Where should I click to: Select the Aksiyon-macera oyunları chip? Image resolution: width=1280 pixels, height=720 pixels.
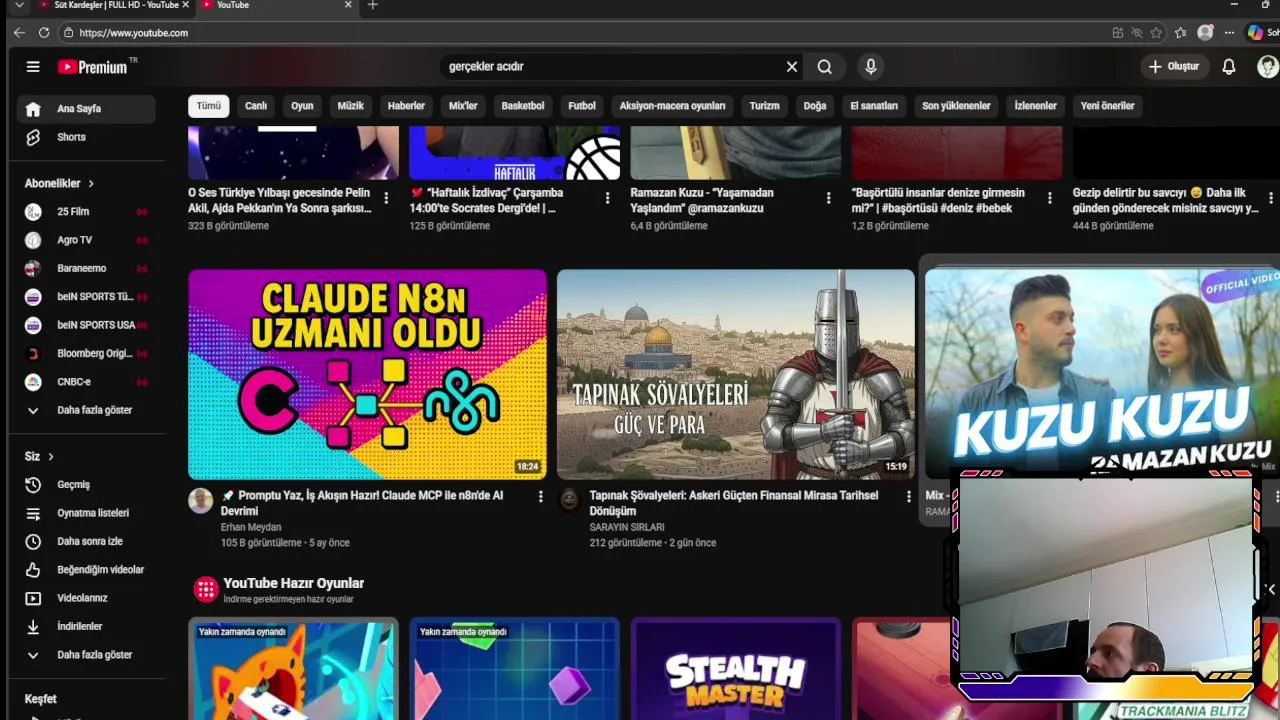point(672,106)
